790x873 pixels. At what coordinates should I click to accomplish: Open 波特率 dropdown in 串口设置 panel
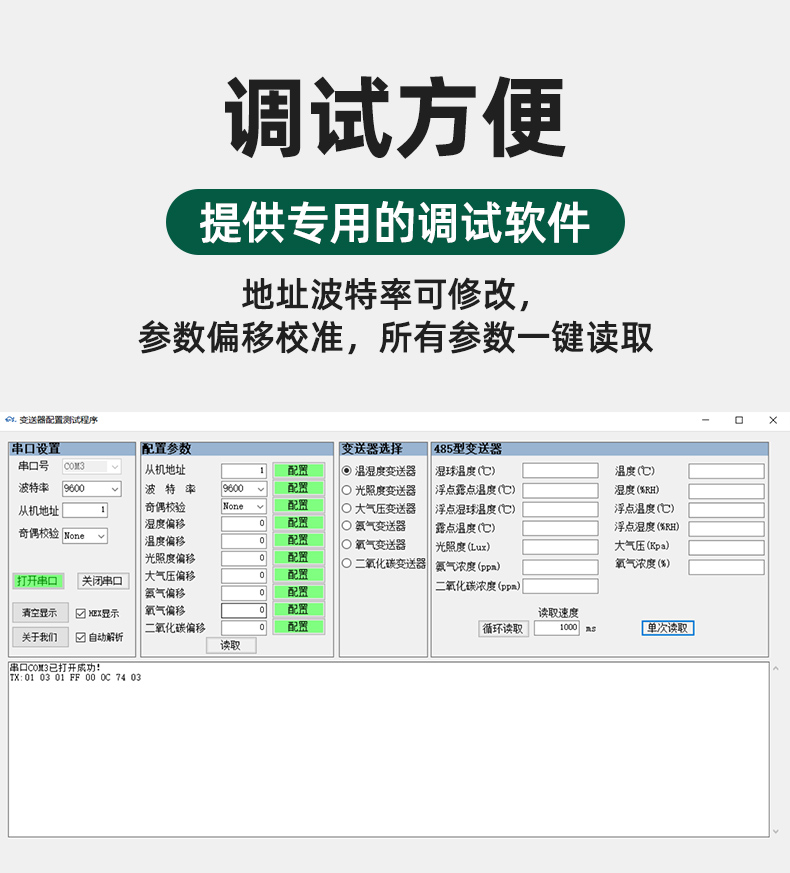[x=115, y=489]
